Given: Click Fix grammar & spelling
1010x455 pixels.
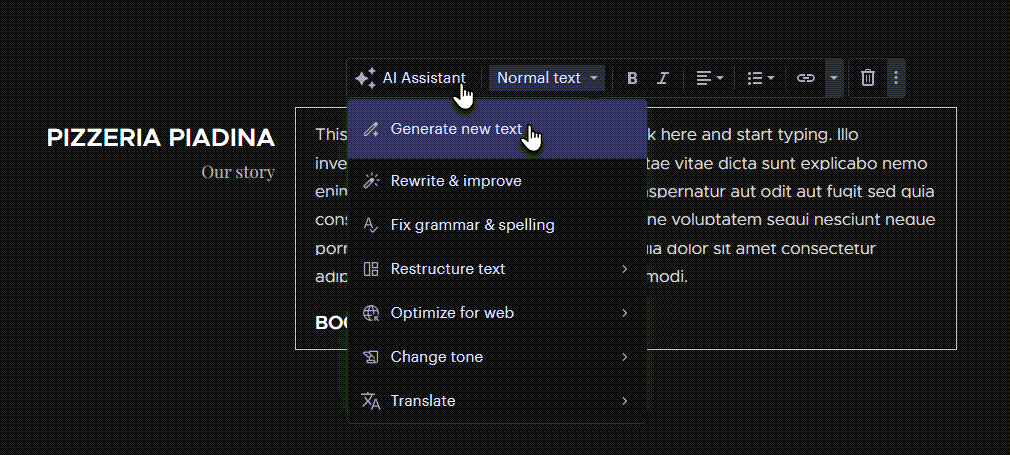Looking at the screenshot, I should pyautogui.click(x=472, y=225).
